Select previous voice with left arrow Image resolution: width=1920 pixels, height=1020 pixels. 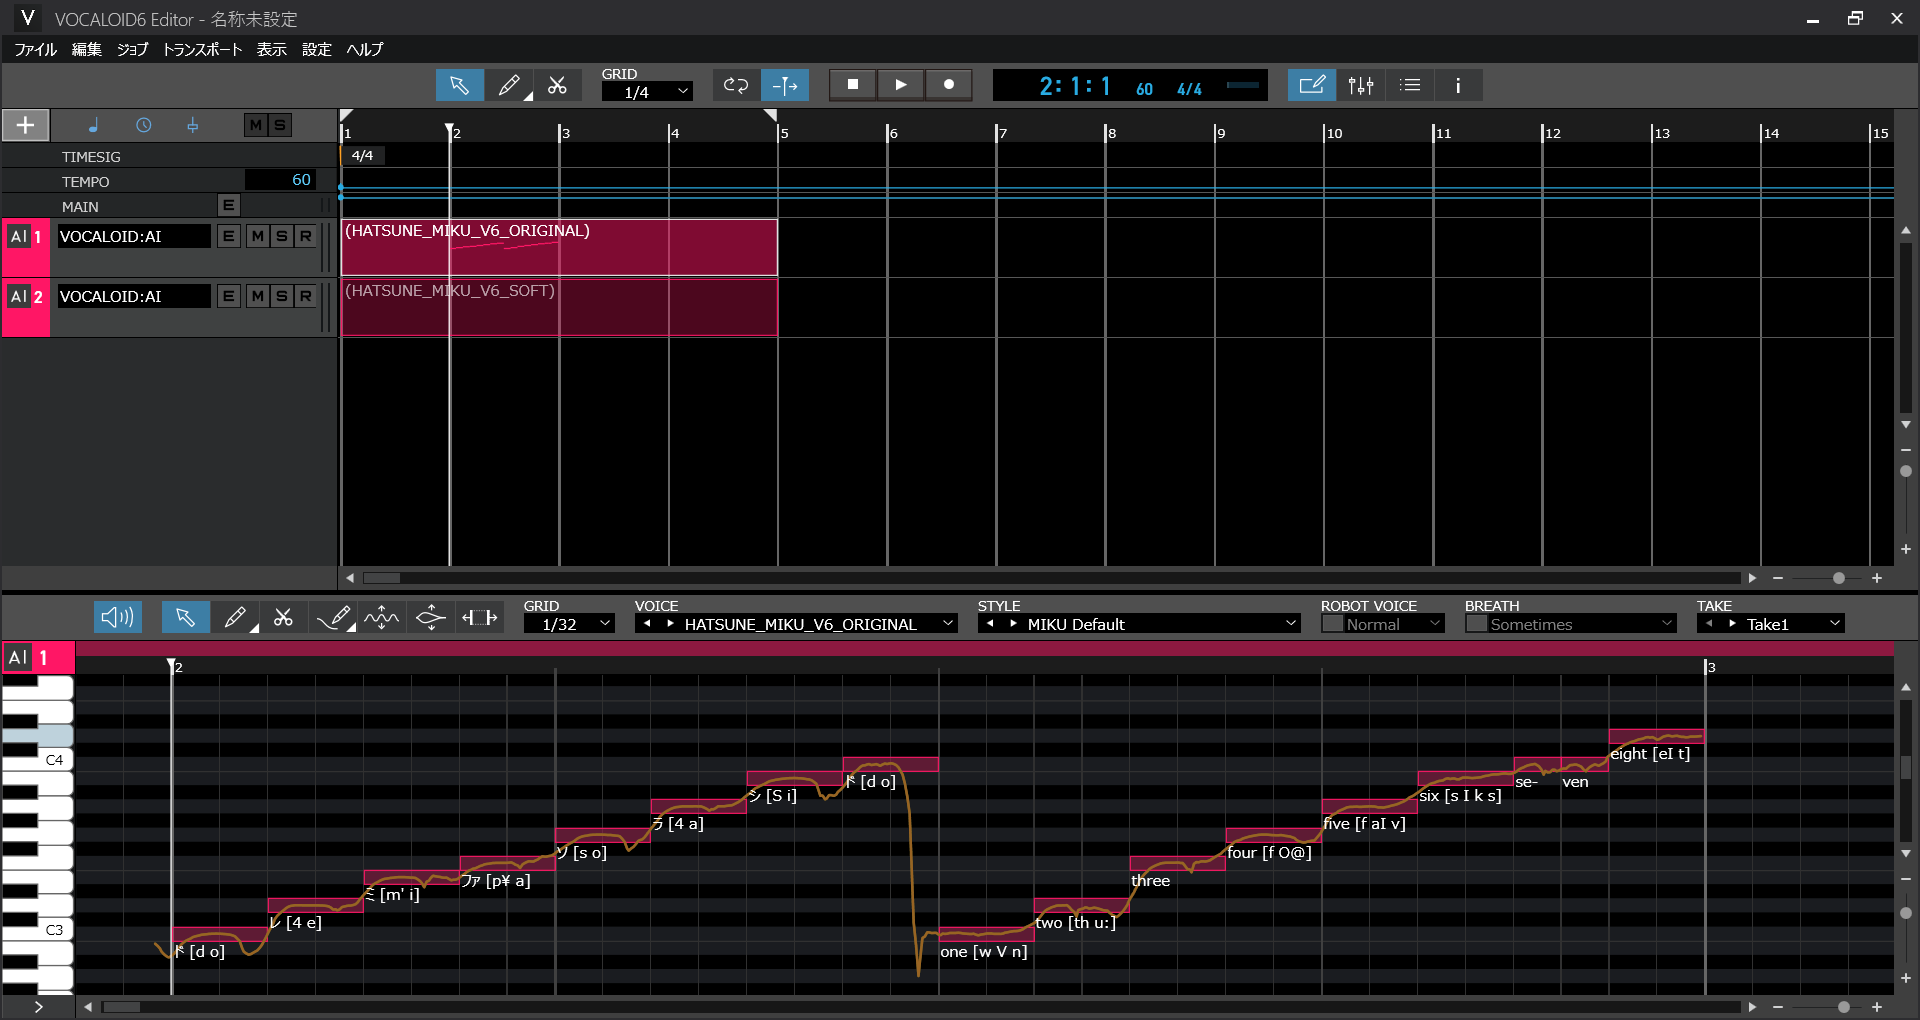(647, 623)
